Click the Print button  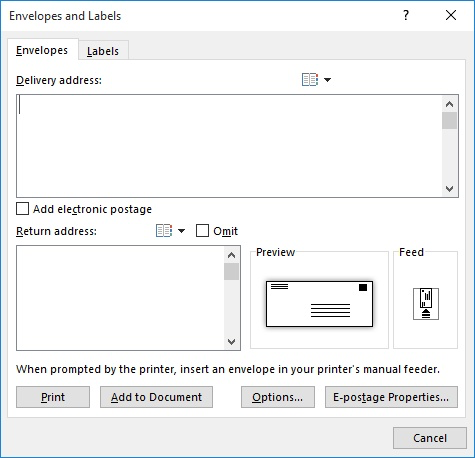pyautogui.click(x=53, y=397)
